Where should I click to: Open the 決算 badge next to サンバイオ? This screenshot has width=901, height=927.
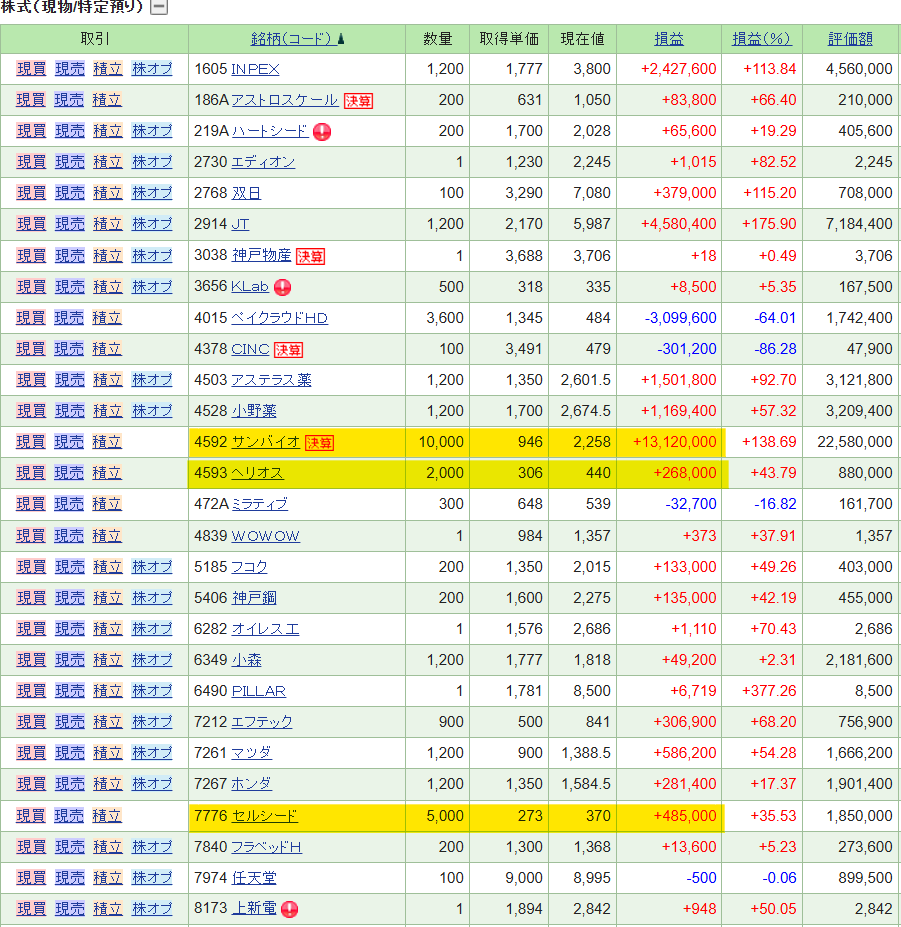320,442
